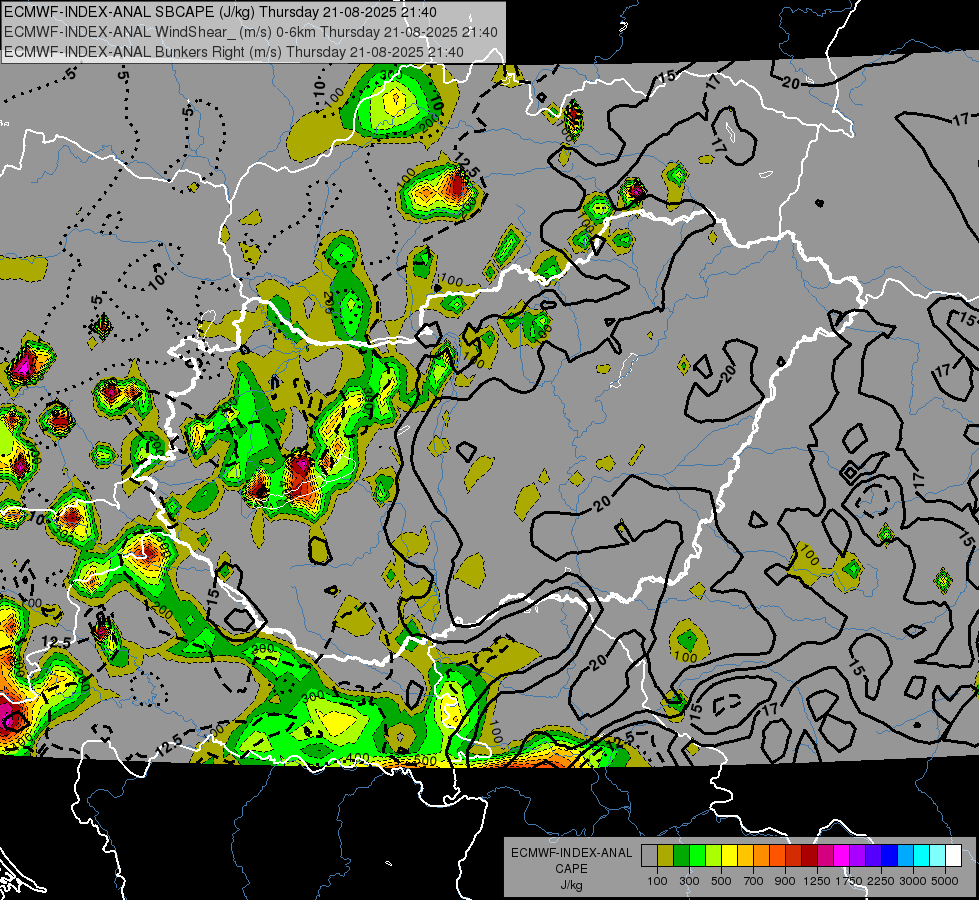Click the 3000 value under the legend
979x900 pixels.
point(913,881)
